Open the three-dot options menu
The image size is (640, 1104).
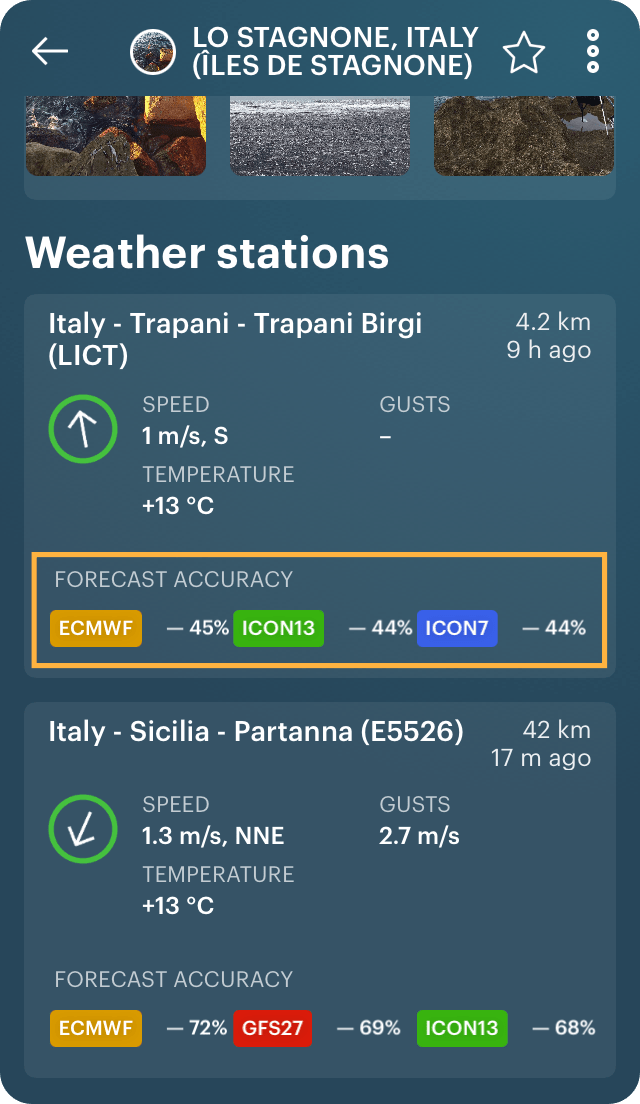[x=592, y=50]
